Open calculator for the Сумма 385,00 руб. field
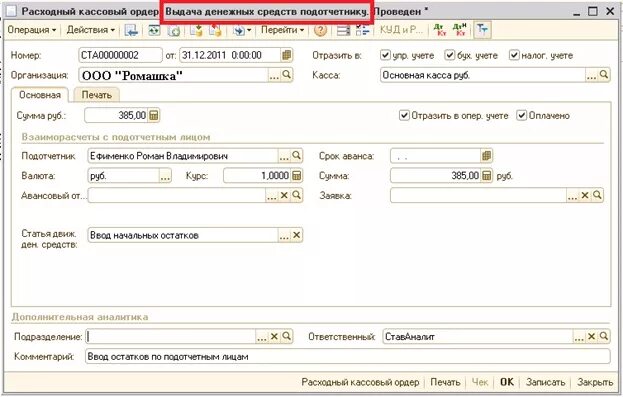 pyautogui.click(x=486, y=176)
